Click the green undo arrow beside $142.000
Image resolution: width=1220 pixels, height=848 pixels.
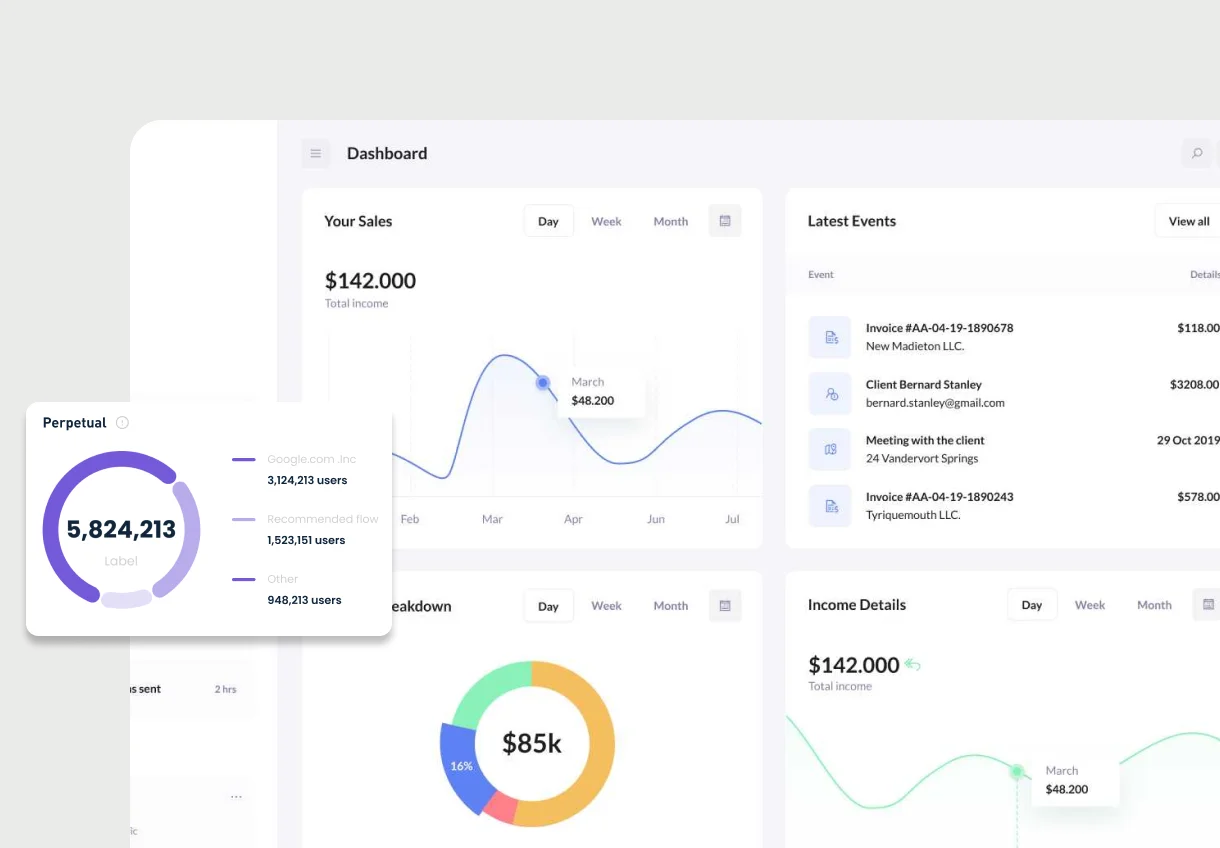pos(911,663)
